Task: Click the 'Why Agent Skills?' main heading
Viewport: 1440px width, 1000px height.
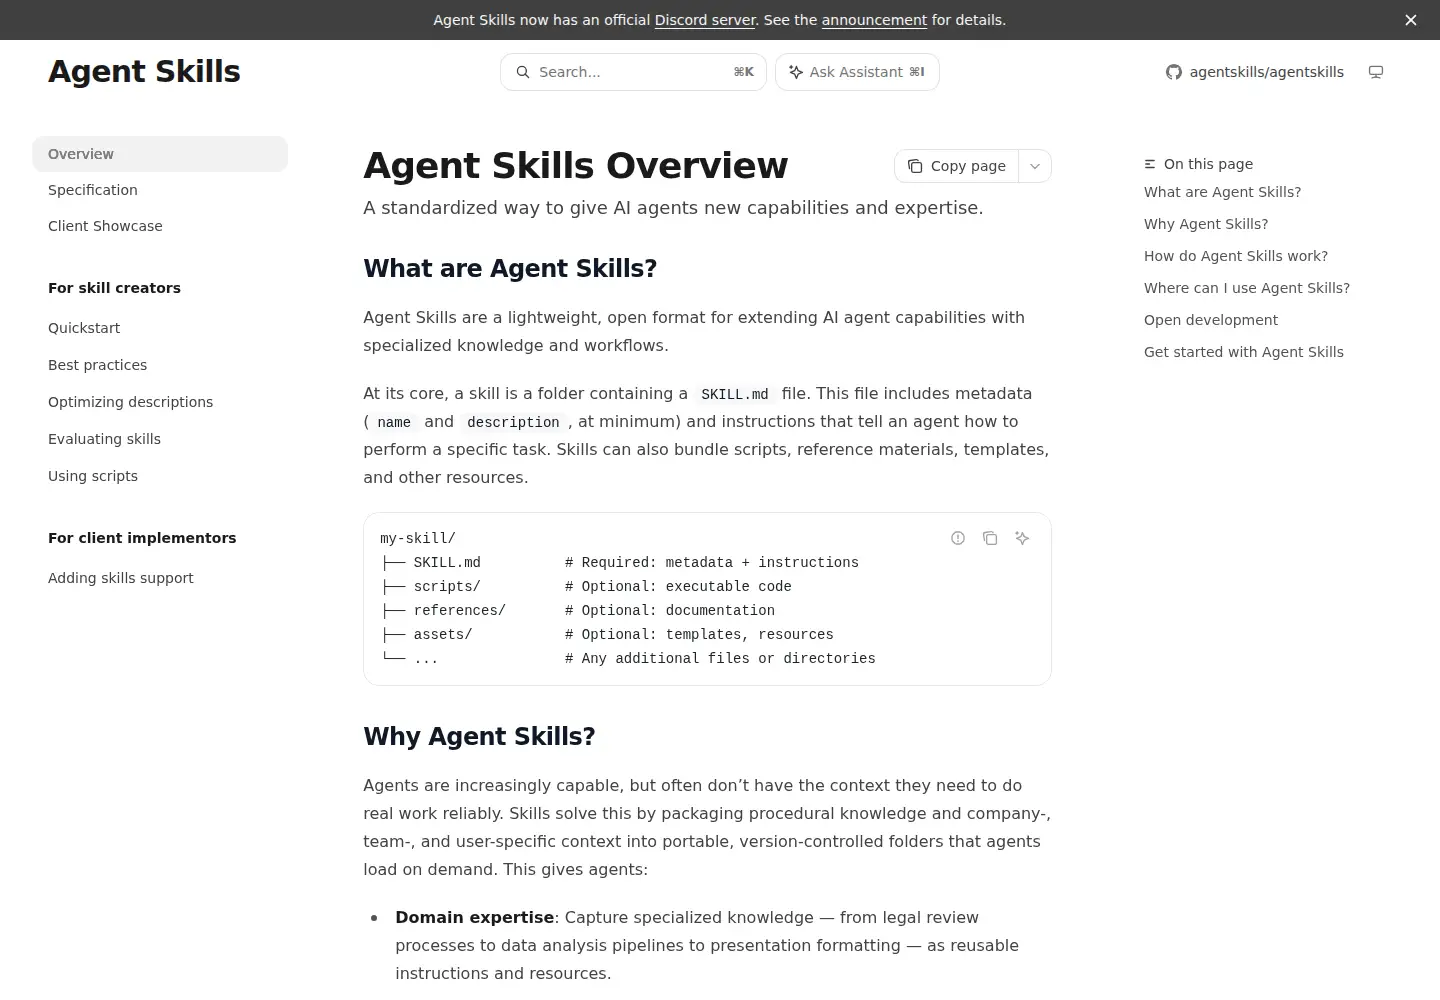Action: [x=479, y=736]
